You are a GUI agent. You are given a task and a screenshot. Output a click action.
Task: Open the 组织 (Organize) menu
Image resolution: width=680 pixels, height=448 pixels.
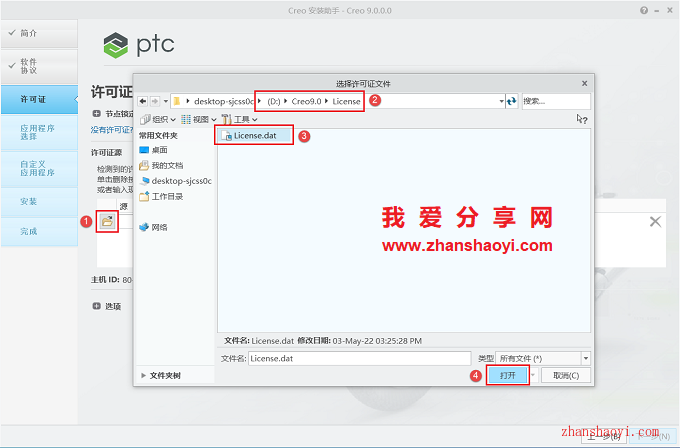(158, 119)
